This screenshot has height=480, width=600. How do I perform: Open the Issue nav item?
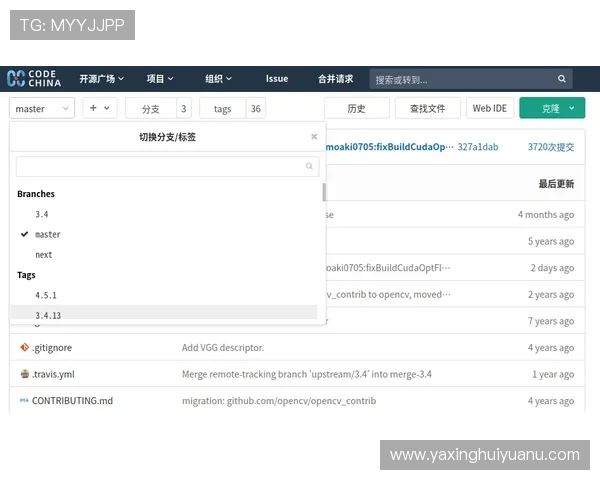coord(277,79)
